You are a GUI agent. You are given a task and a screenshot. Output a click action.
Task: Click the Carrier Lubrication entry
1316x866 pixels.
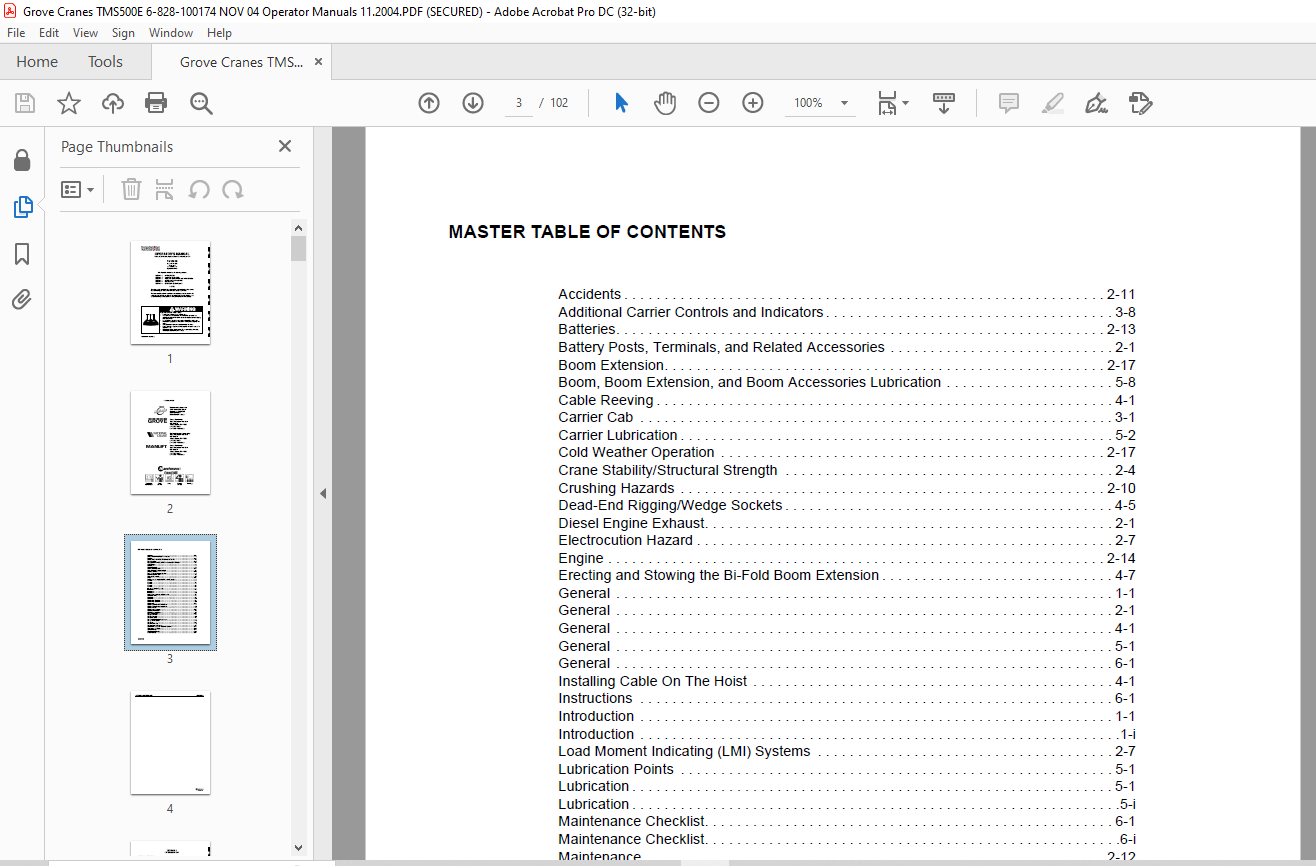pyautogui.click(x=846, y=435)
